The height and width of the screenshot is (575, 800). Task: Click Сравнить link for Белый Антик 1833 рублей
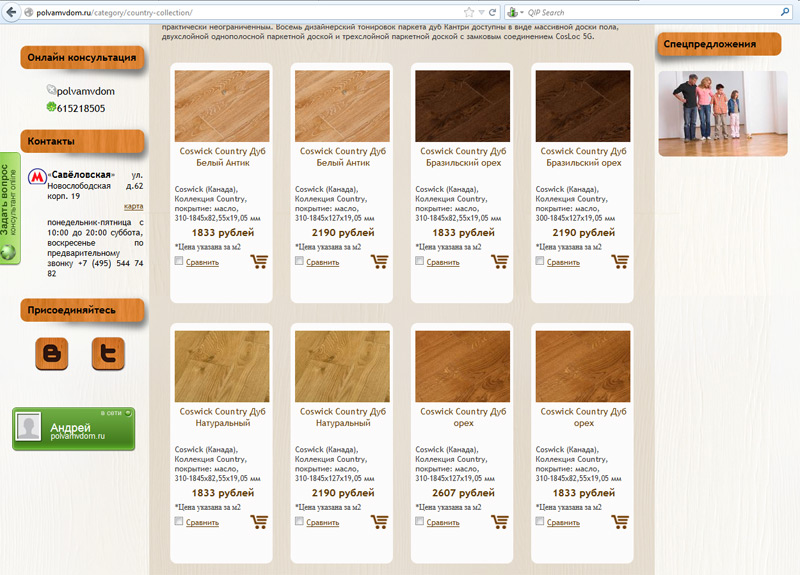[203, 262]
